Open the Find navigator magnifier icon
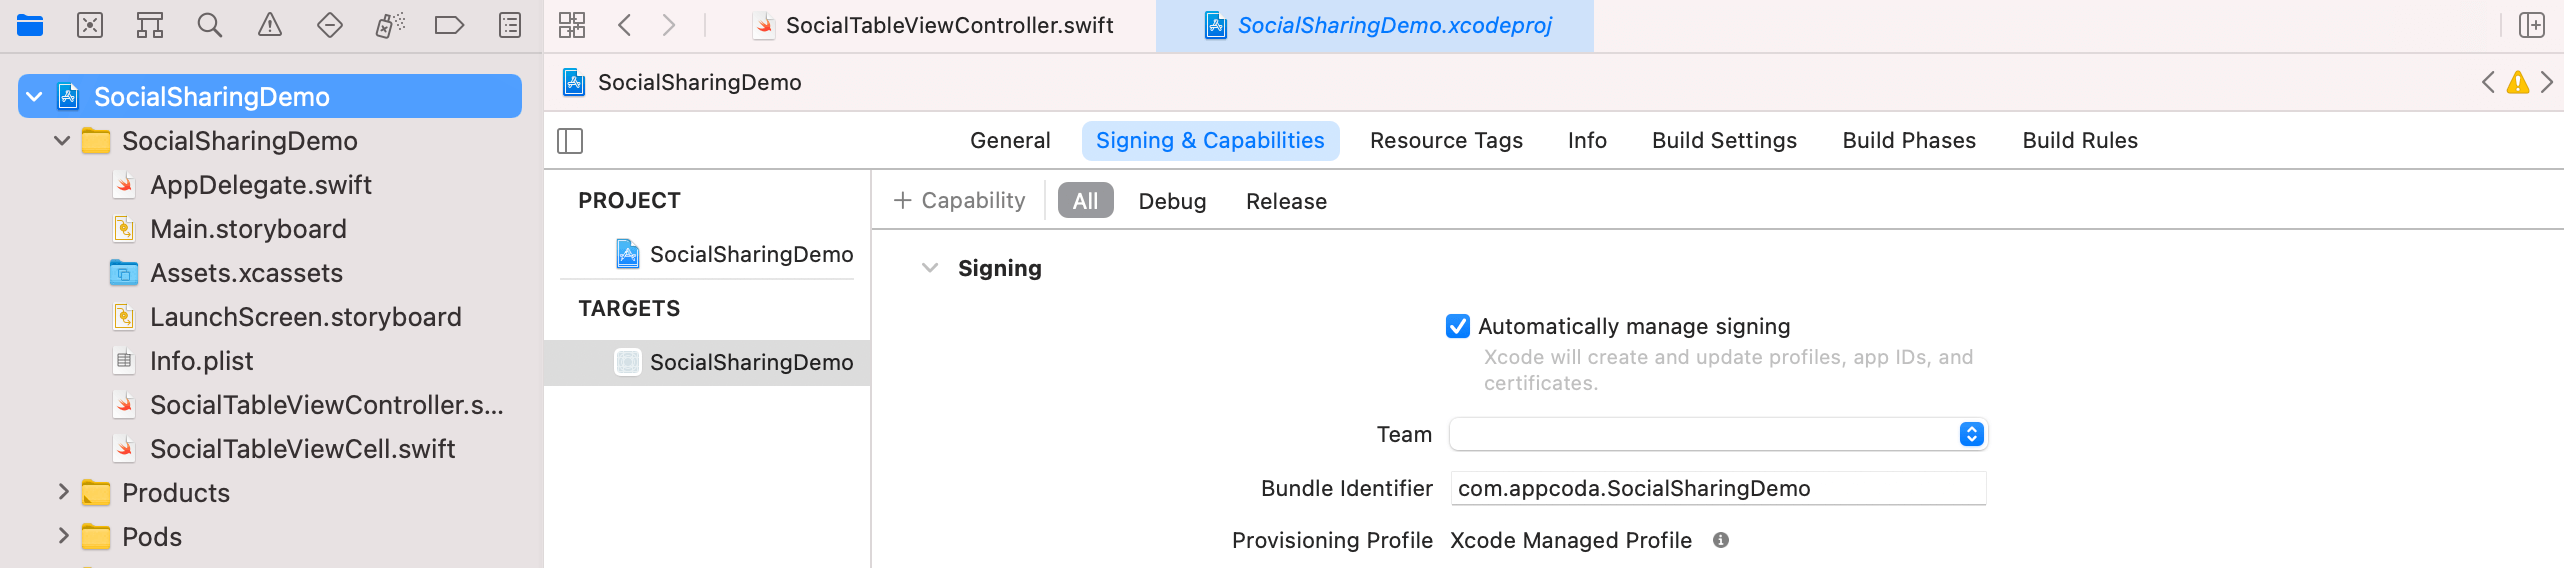2564x568 pixels. 209,25
